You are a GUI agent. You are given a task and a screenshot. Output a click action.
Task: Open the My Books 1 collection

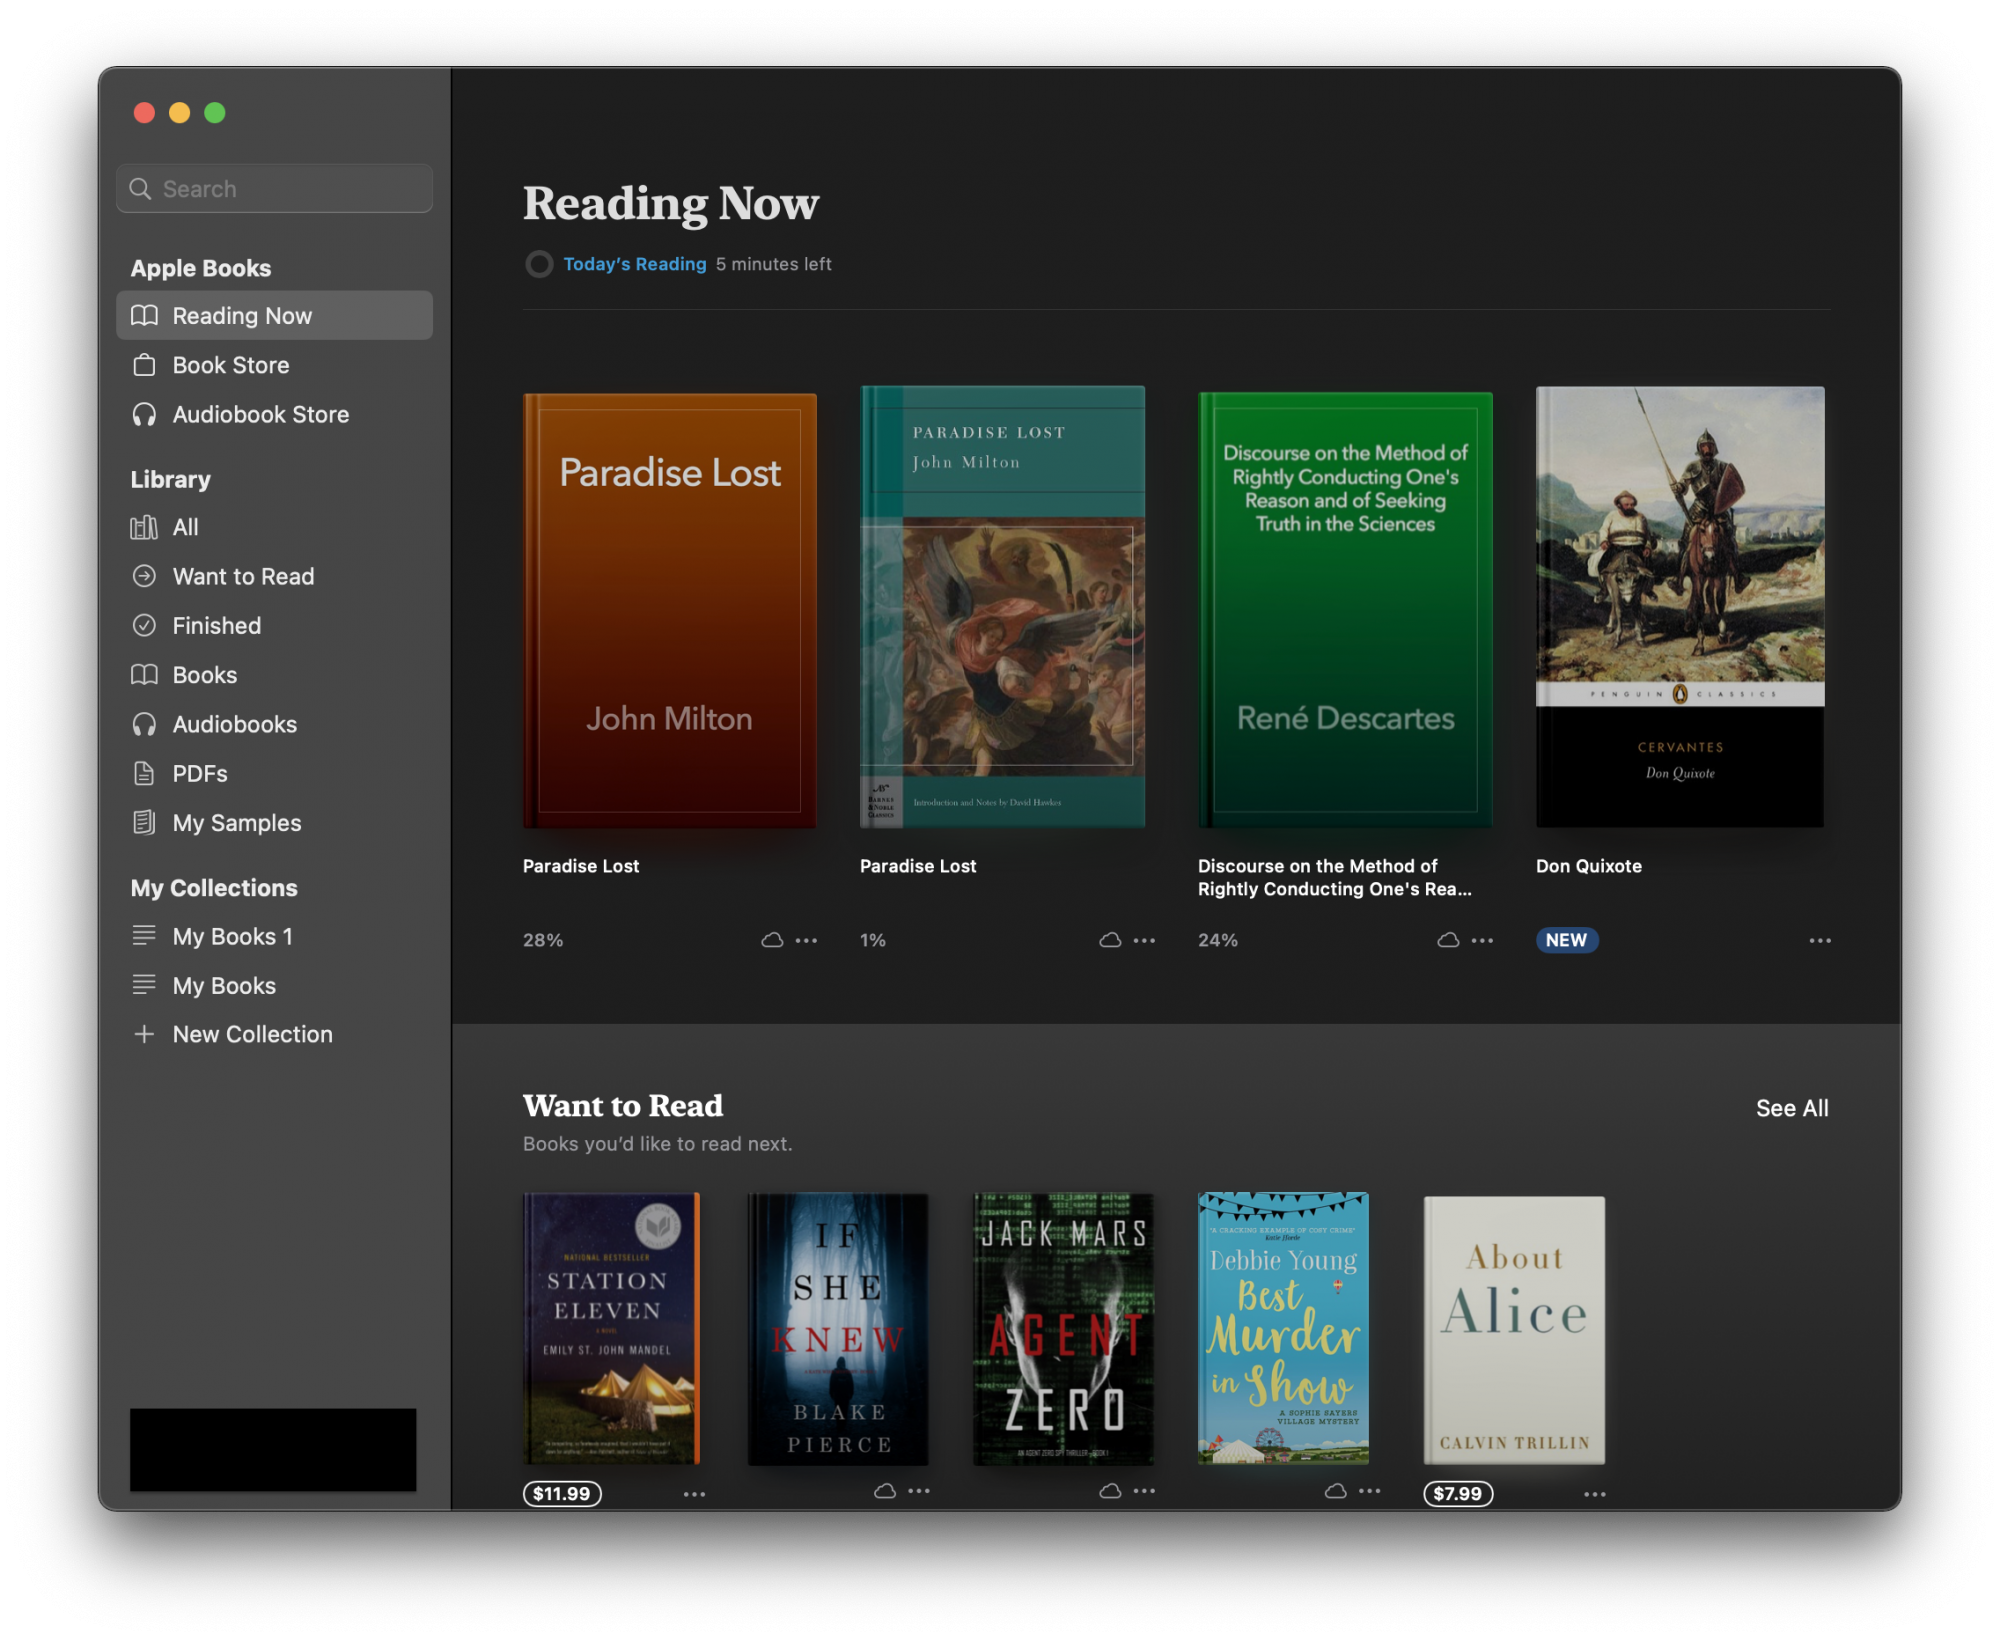coord(274,935)
